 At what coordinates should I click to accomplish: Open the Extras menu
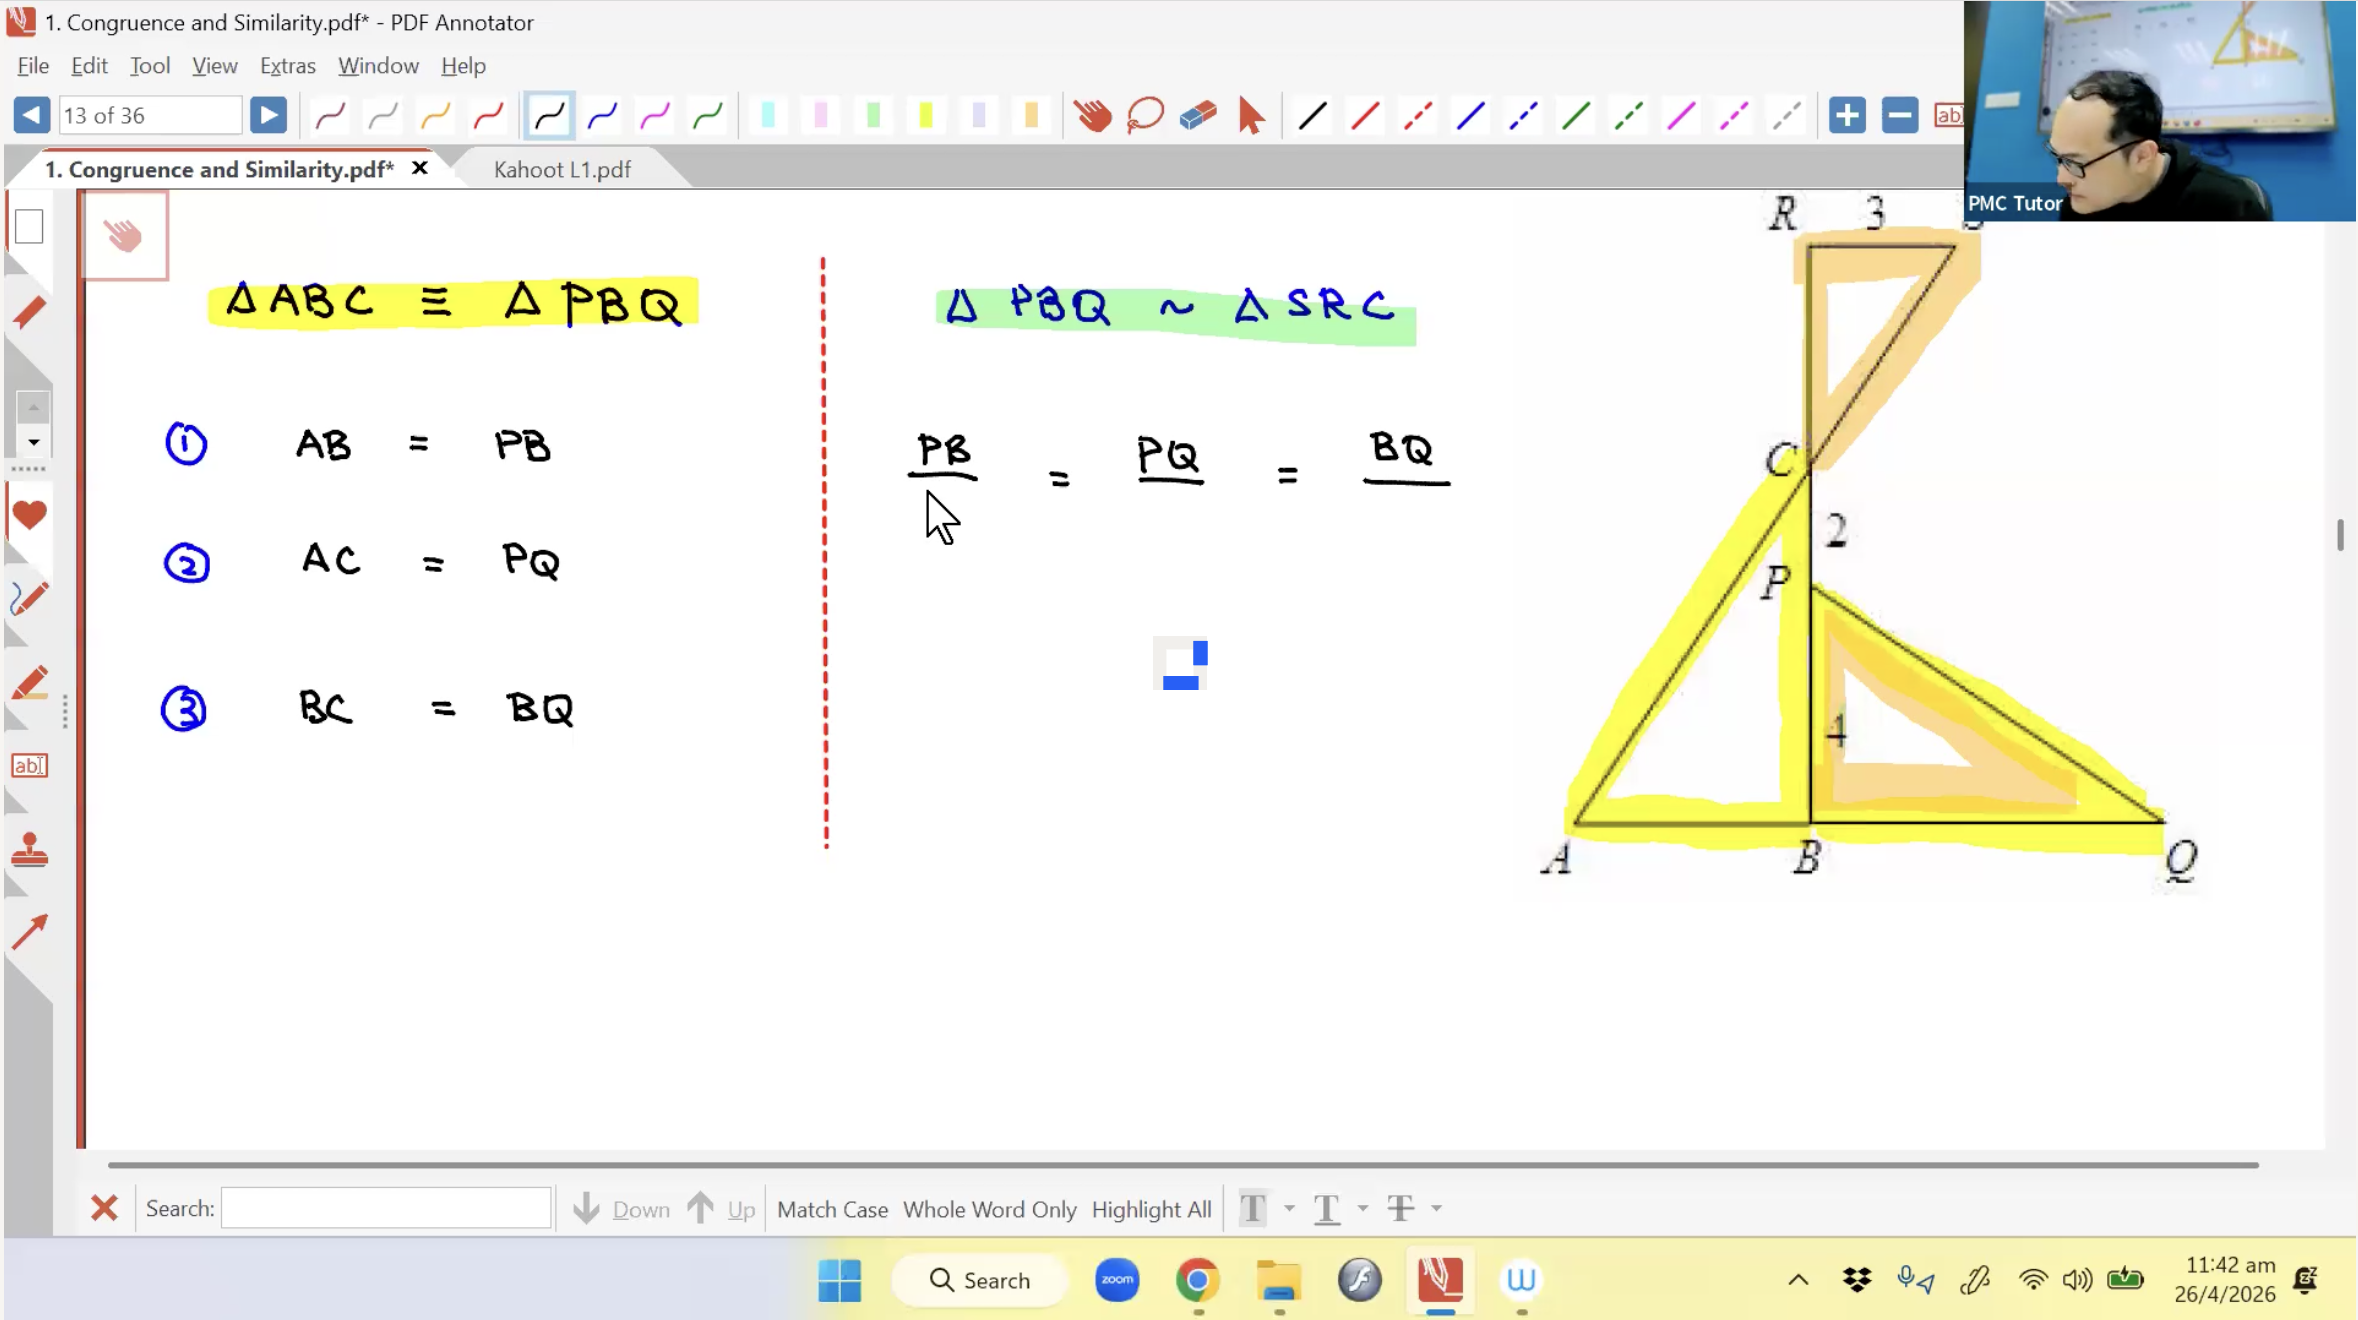click(x=288, y=66)
